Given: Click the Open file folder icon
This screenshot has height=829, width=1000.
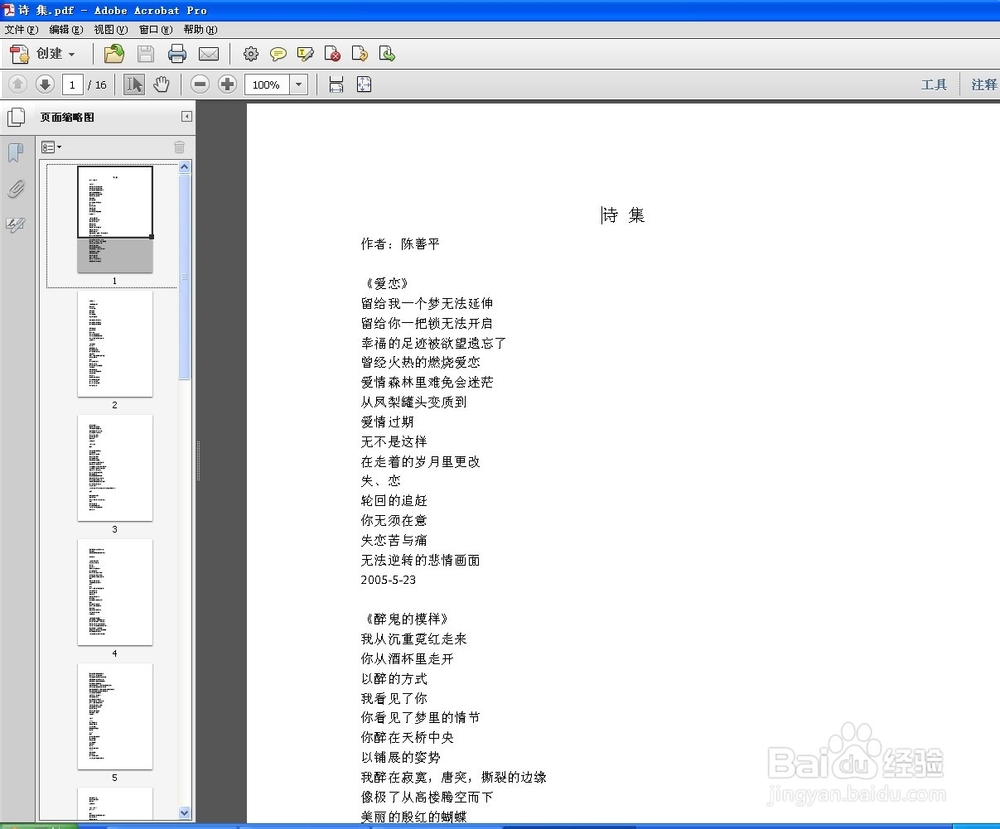Looking at the screenshot, I should 114,54.
